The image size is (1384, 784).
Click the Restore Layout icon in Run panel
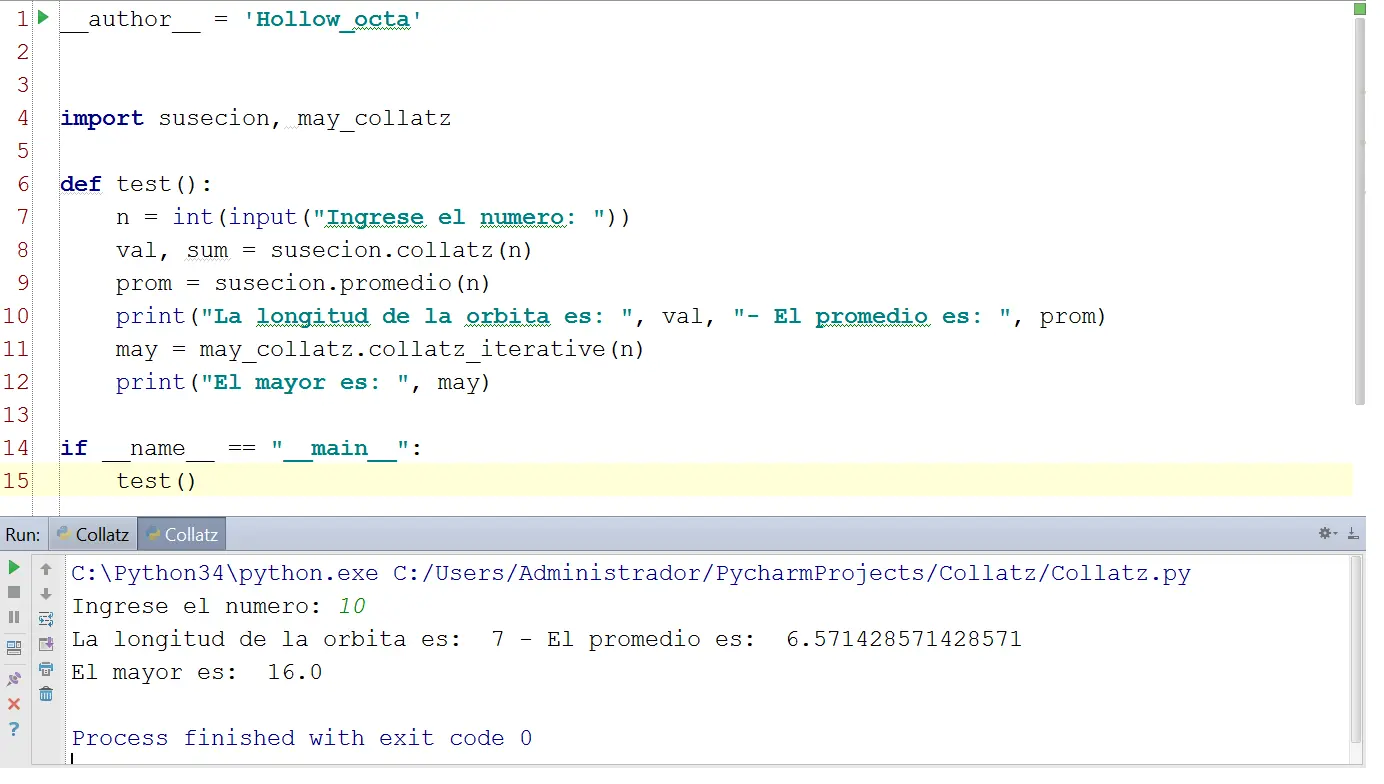point(14,647)
